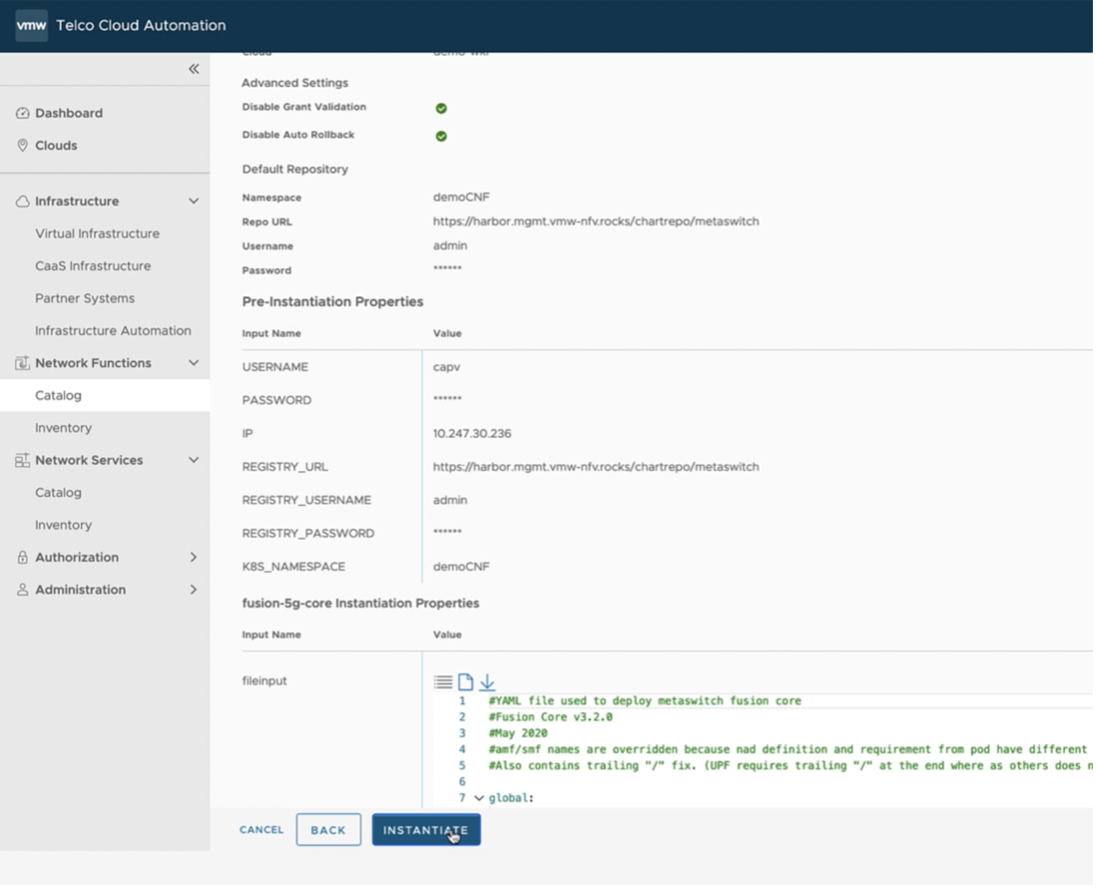Click fusion-5g-core Instantiation Properties heading
The height and width of the screenshot is (889, 1096).
point(361,603)
